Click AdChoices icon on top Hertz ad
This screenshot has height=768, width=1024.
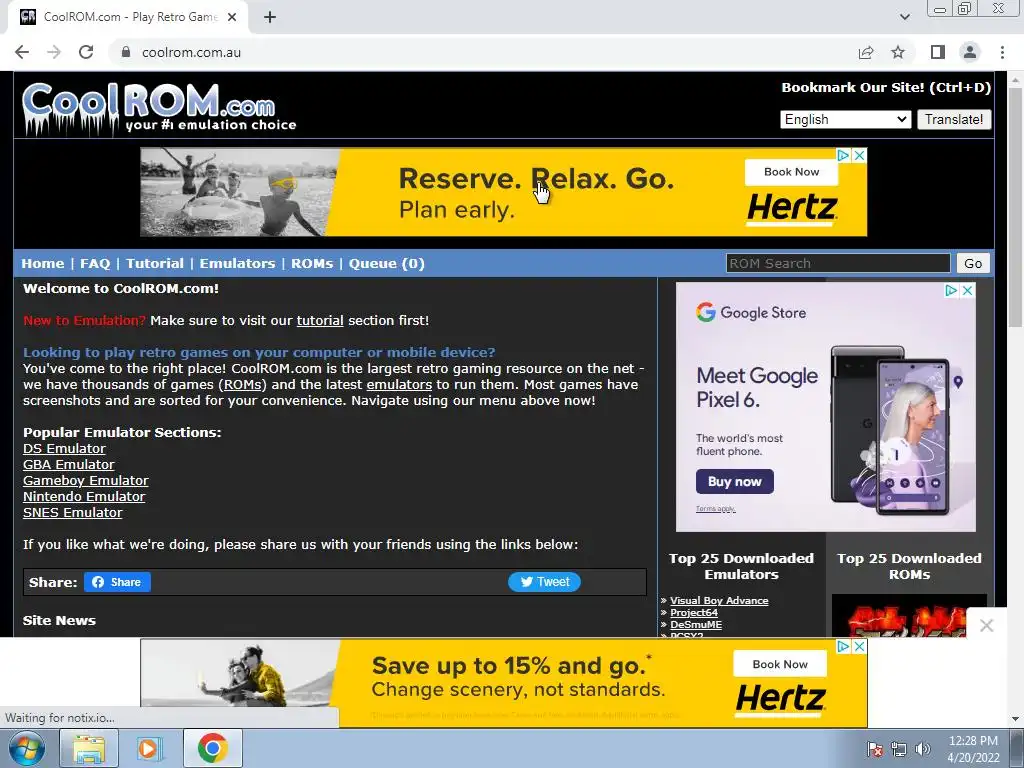pyautogui.click(x=844, y=155)
